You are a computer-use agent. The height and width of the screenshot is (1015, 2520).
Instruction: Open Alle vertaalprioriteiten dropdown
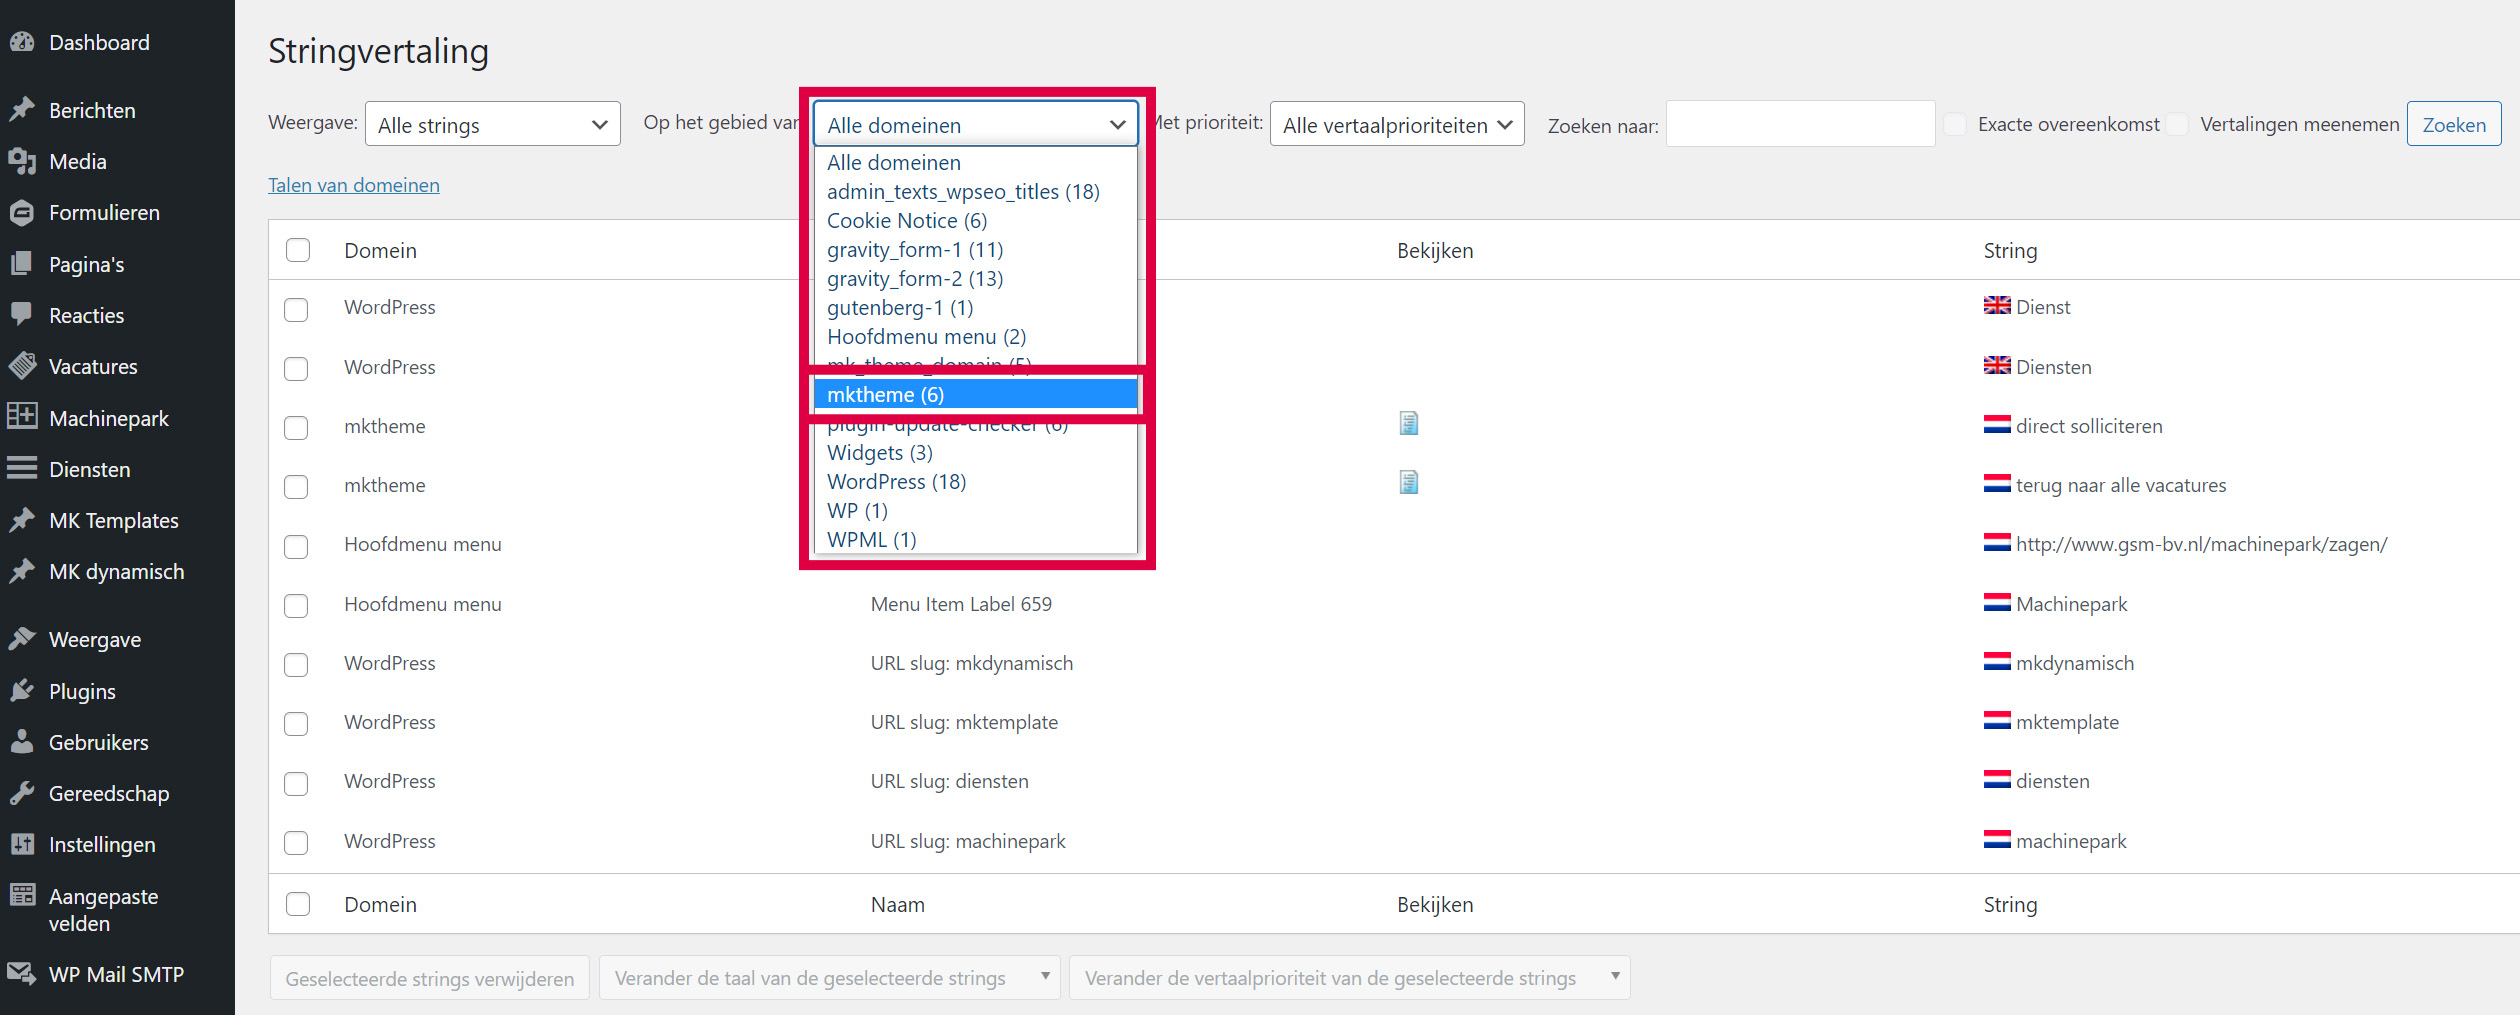tap(1397, 124)
